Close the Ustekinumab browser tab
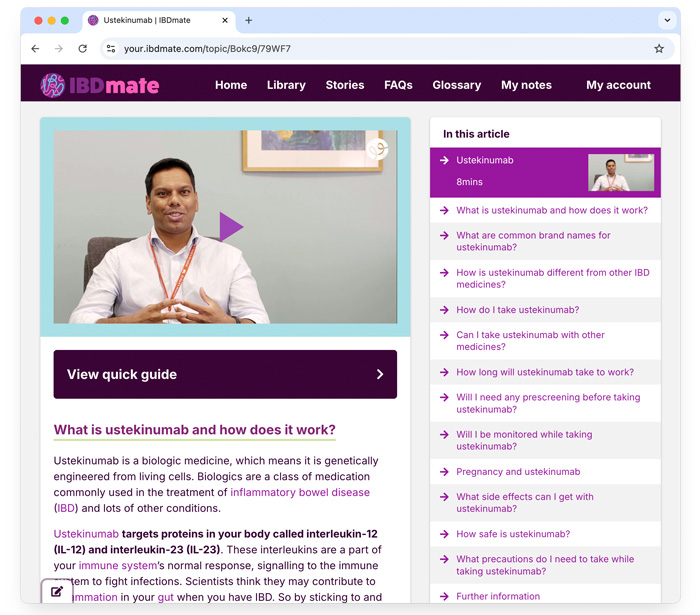The height and width of the screenshot is (615, 700). click(225, 20)
